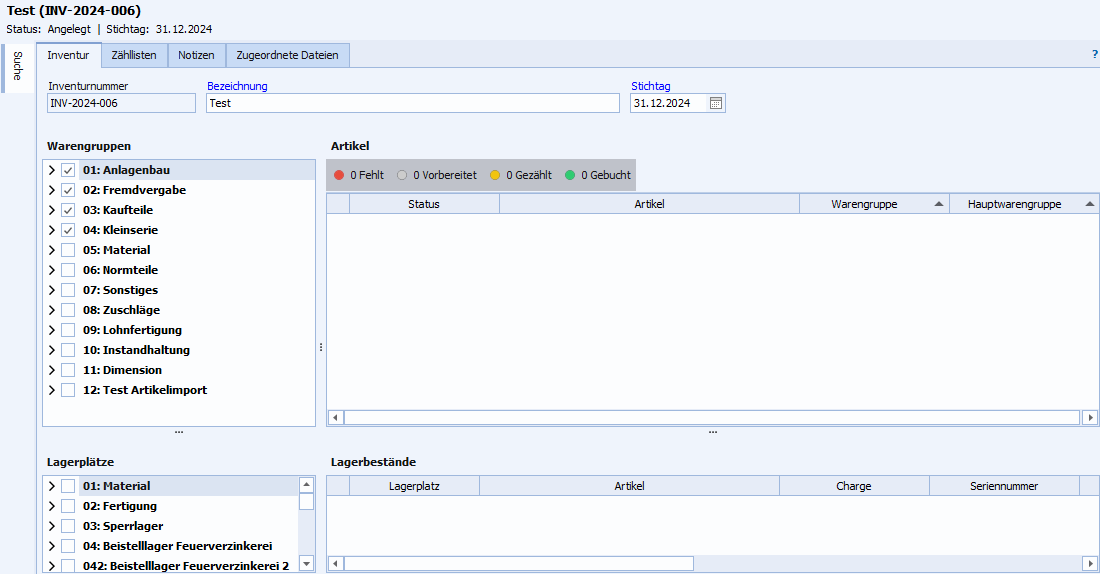Sort by Warengruppe column arrow
This screenshot has height=574, width=1100.
(939, 204)
